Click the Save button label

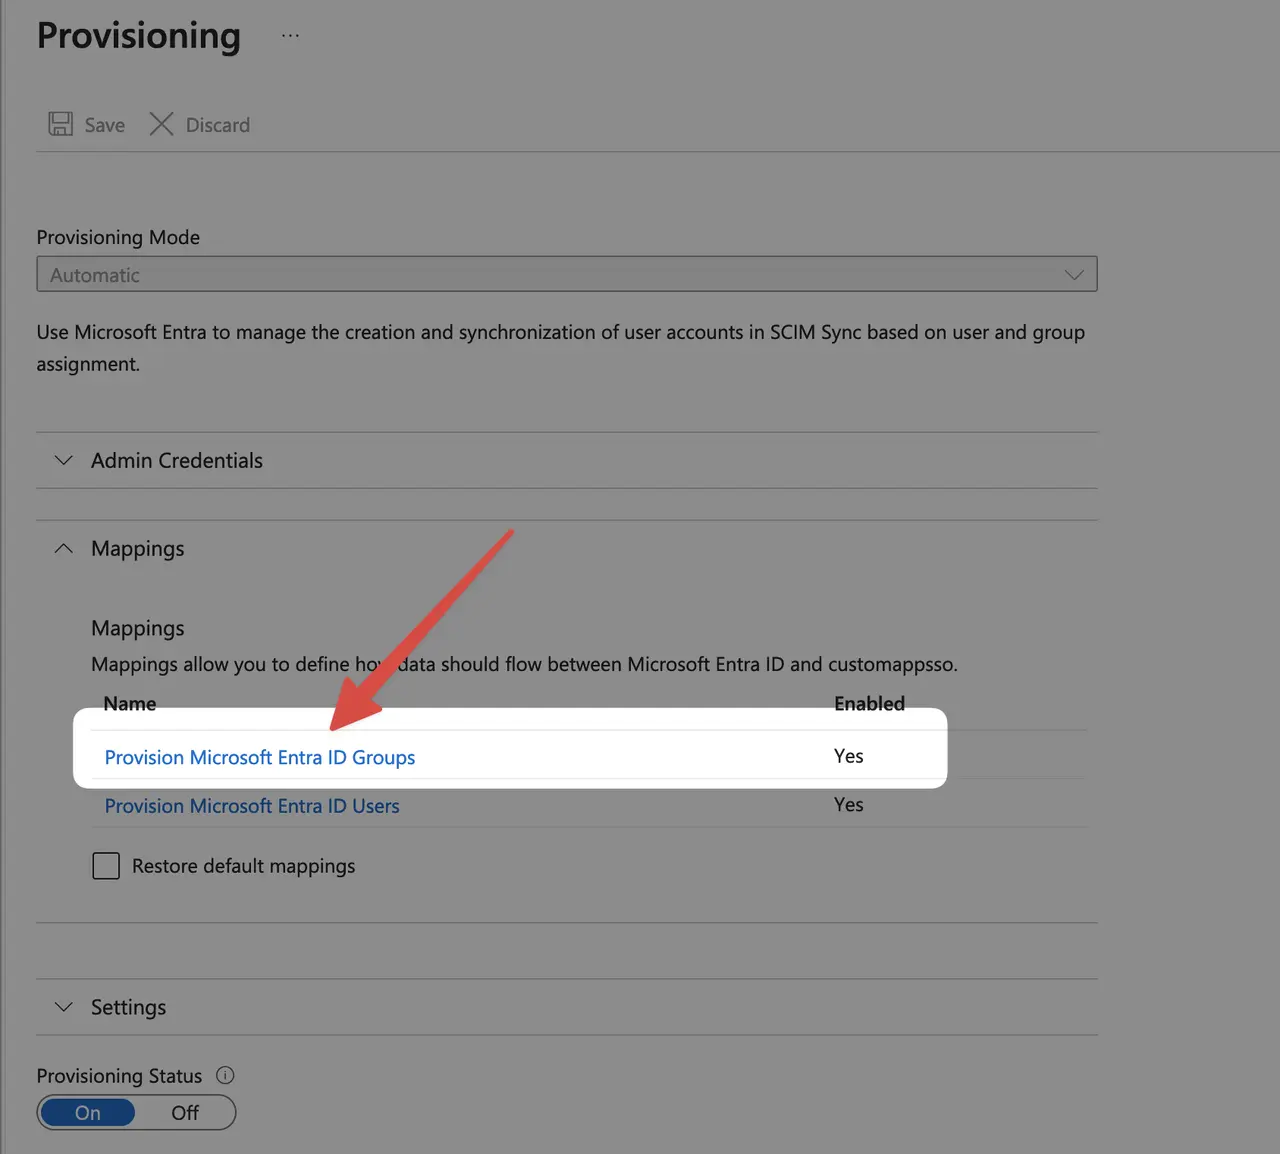105,125
